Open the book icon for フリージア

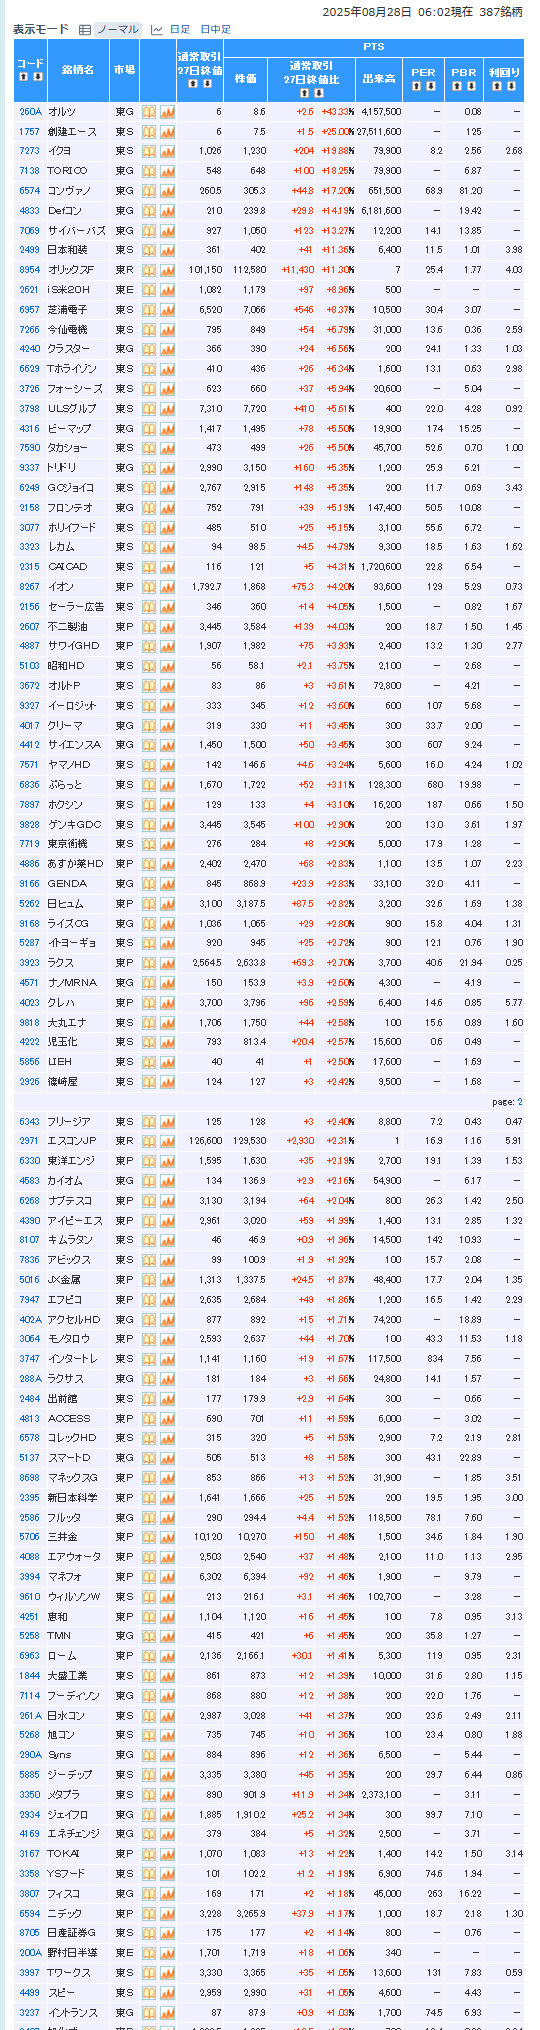coord(149,1122)
